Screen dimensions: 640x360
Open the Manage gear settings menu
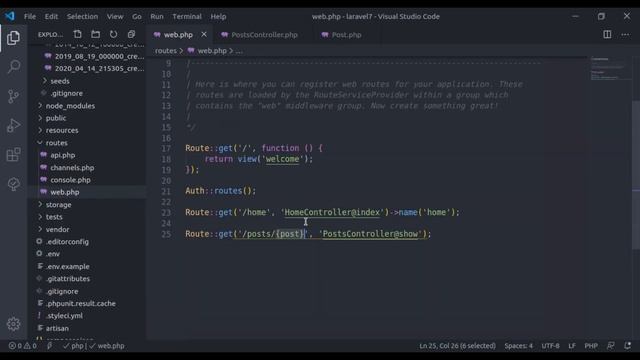coord(13,324)
